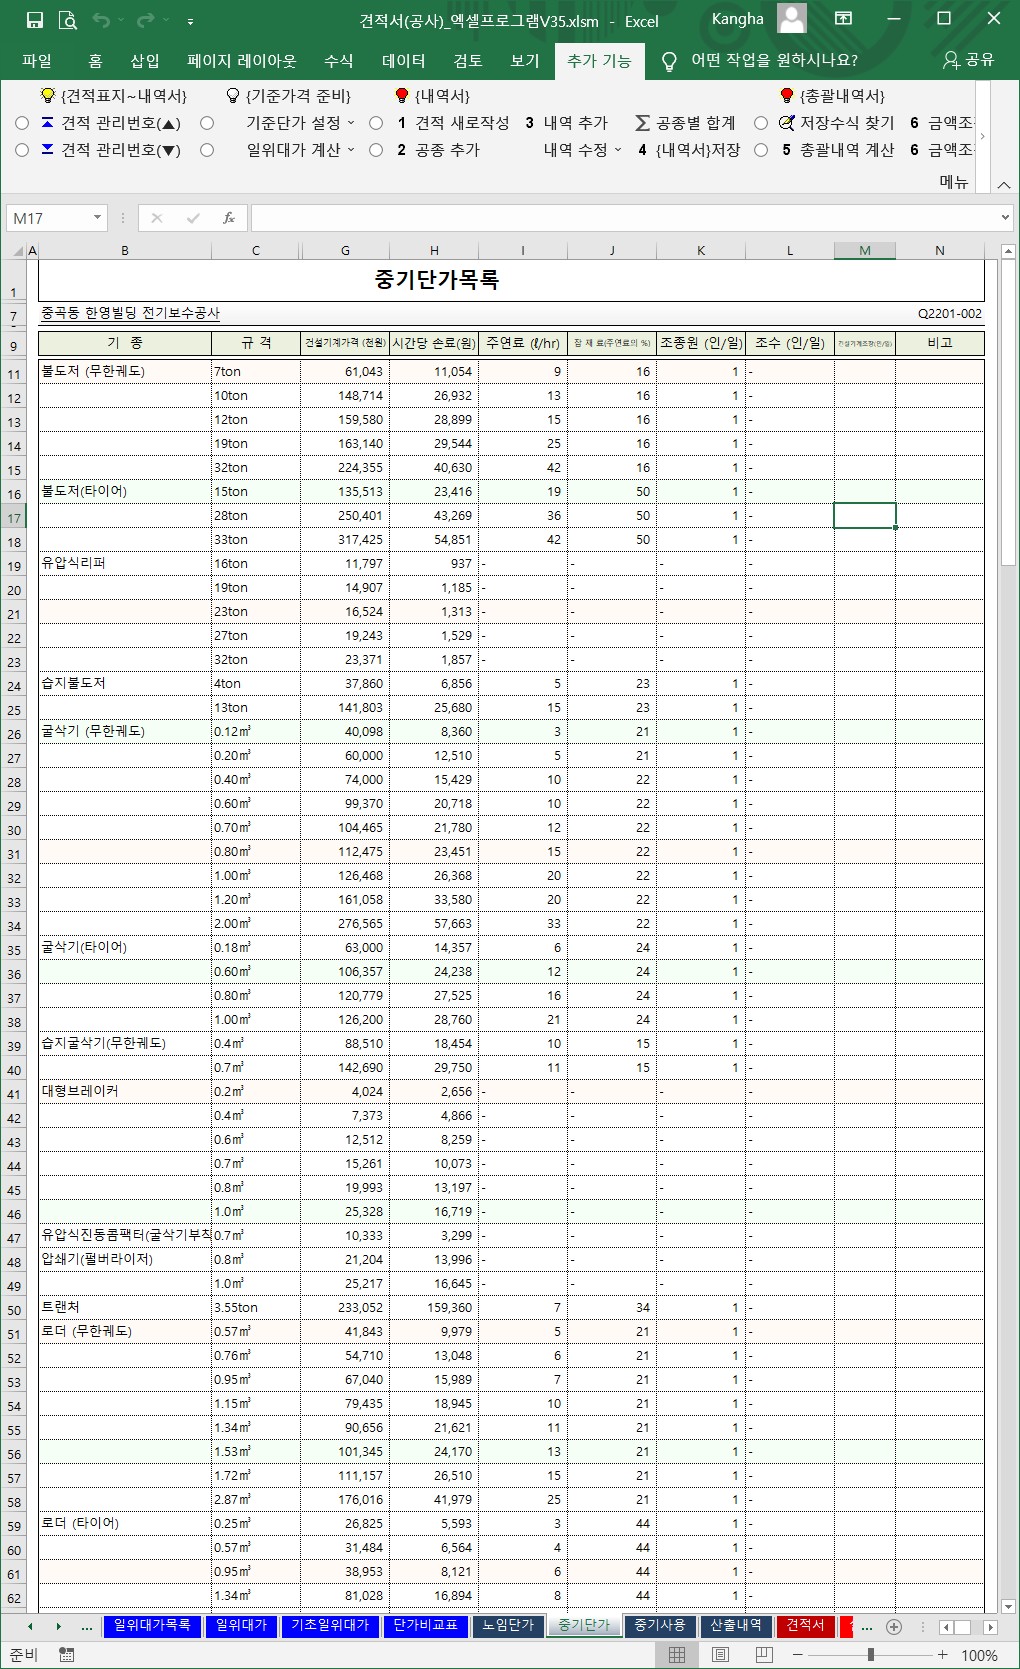
Task: Open Ribbon Display Options icon
Action: 844,19
